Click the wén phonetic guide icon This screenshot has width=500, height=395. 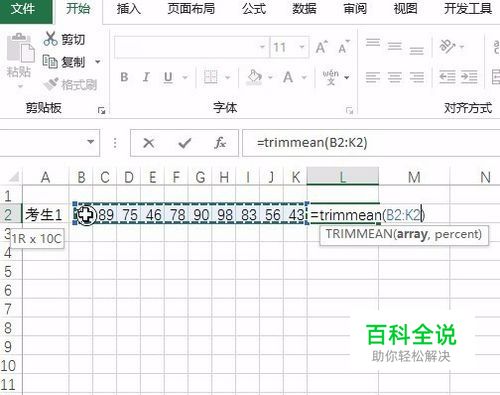[331, 77]
